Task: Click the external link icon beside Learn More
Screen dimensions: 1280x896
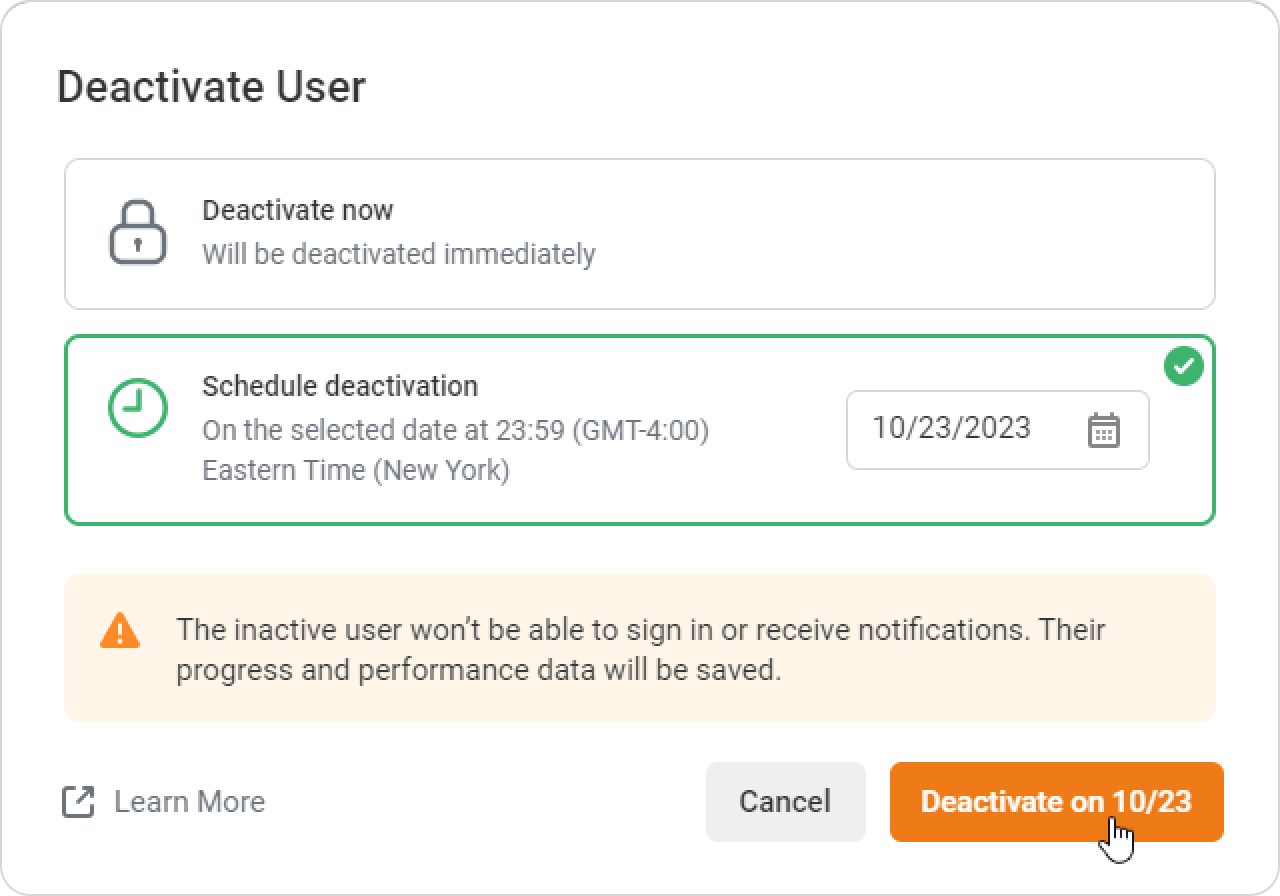Action: pos(78,802)
